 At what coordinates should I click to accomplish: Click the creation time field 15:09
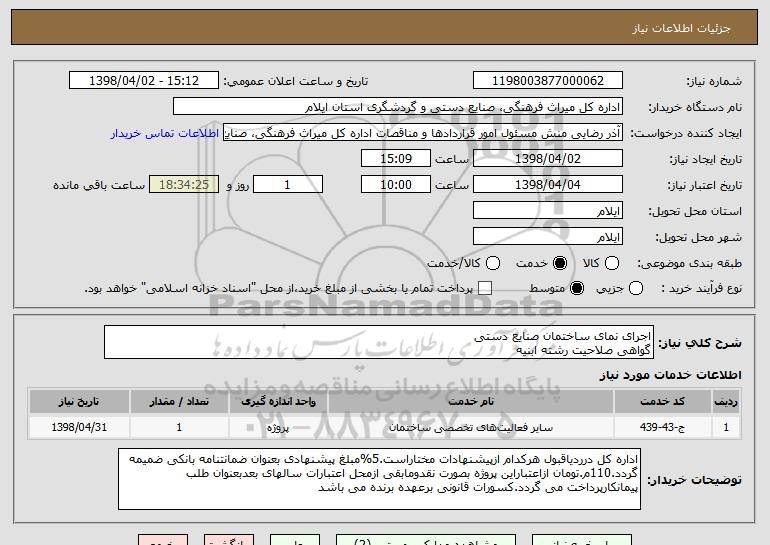point(396,159)
